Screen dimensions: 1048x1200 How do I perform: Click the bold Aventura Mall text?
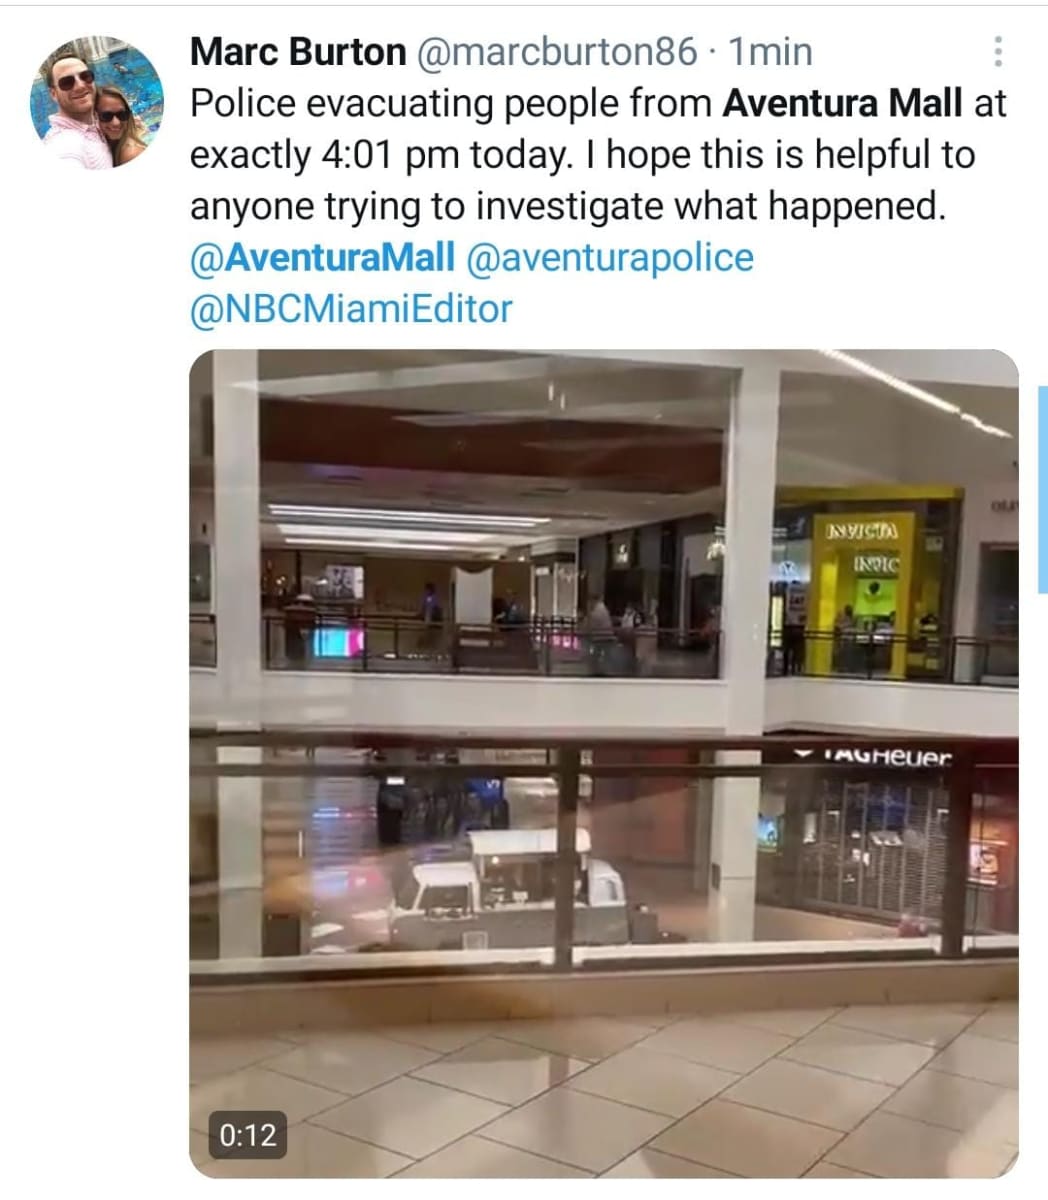[843, 103]
